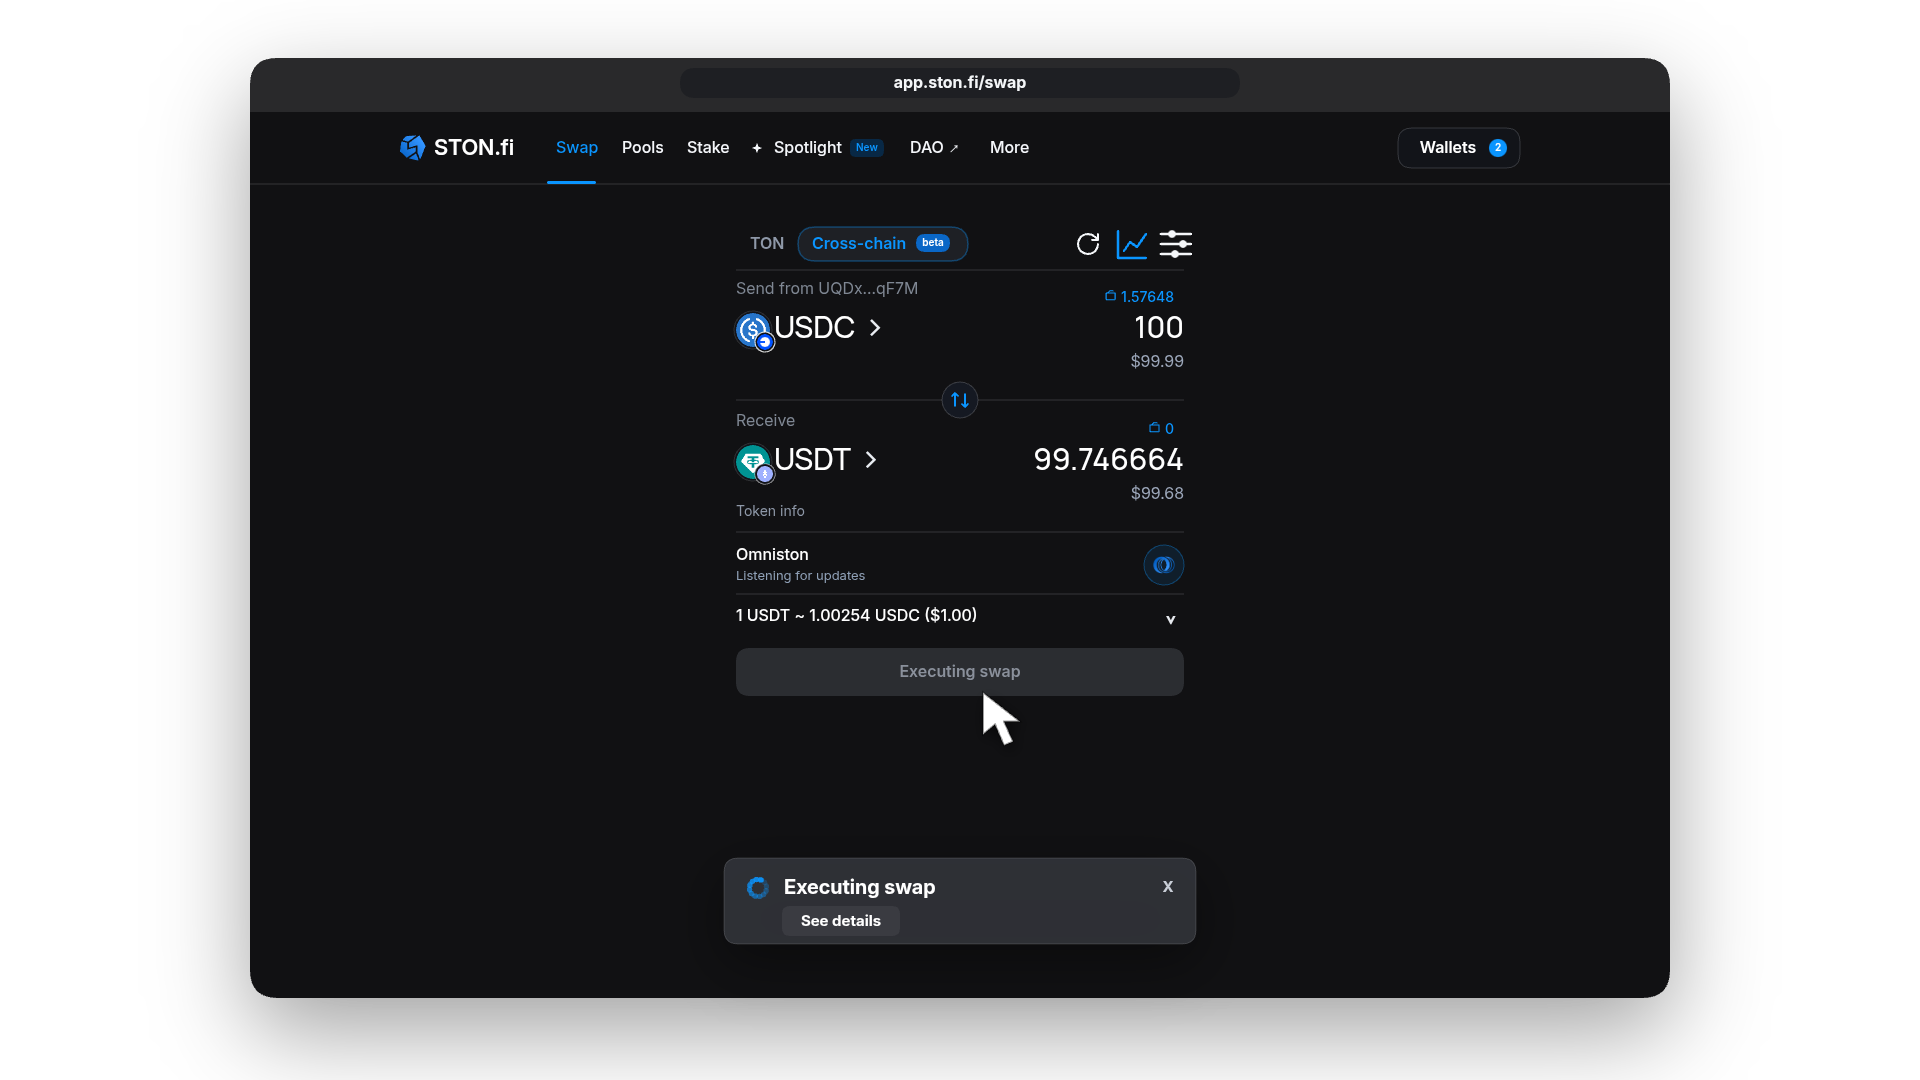Click the $99.99 send value
This screenshot has height=1080, width=1920.
(x=1157, y=361)
